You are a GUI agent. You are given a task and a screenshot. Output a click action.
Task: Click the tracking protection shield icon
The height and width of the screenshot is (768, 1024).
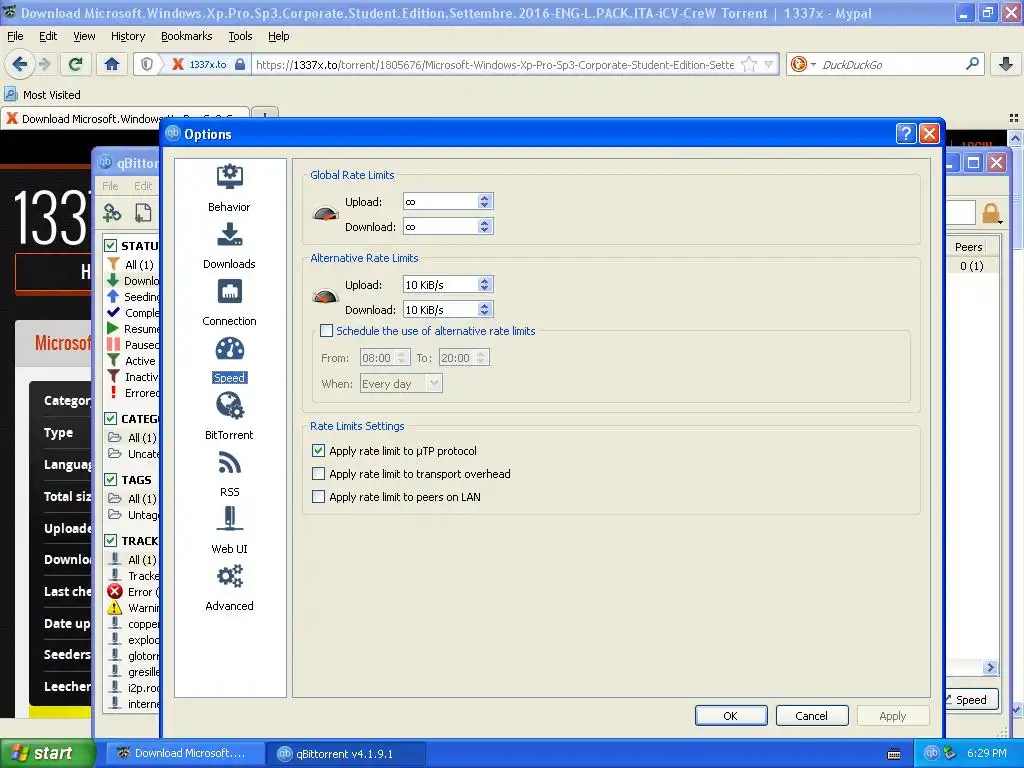[147, 64]
